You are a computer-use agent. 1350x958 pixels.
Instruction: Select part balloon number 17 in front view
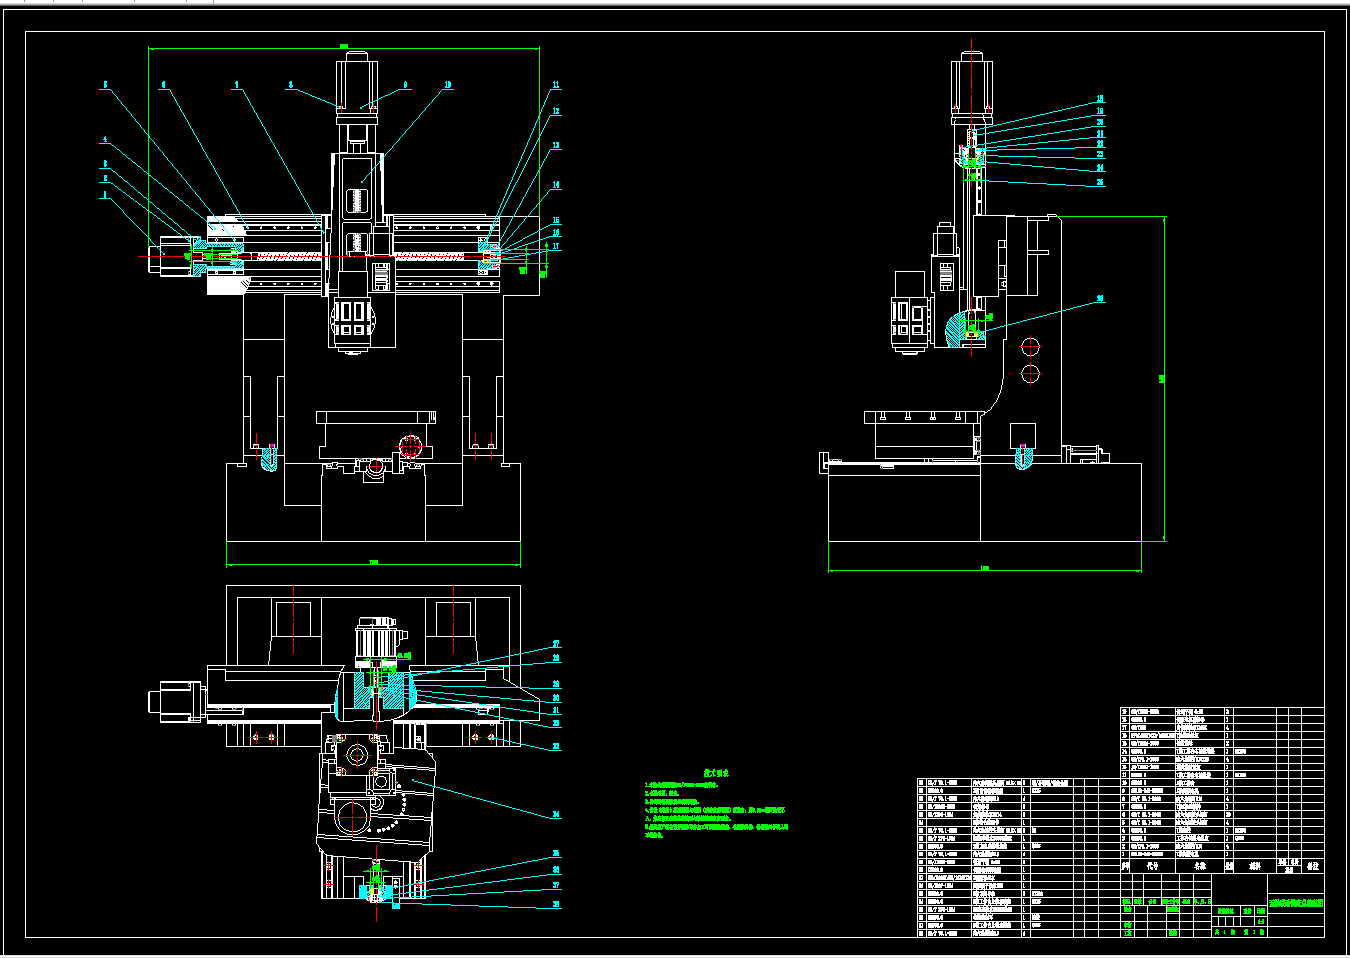556,246
